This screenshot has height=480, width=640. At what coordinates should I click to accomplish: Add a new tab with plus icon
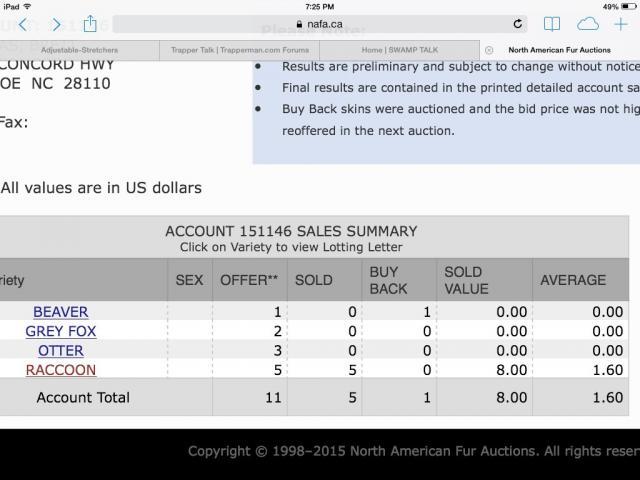[621, 24]
